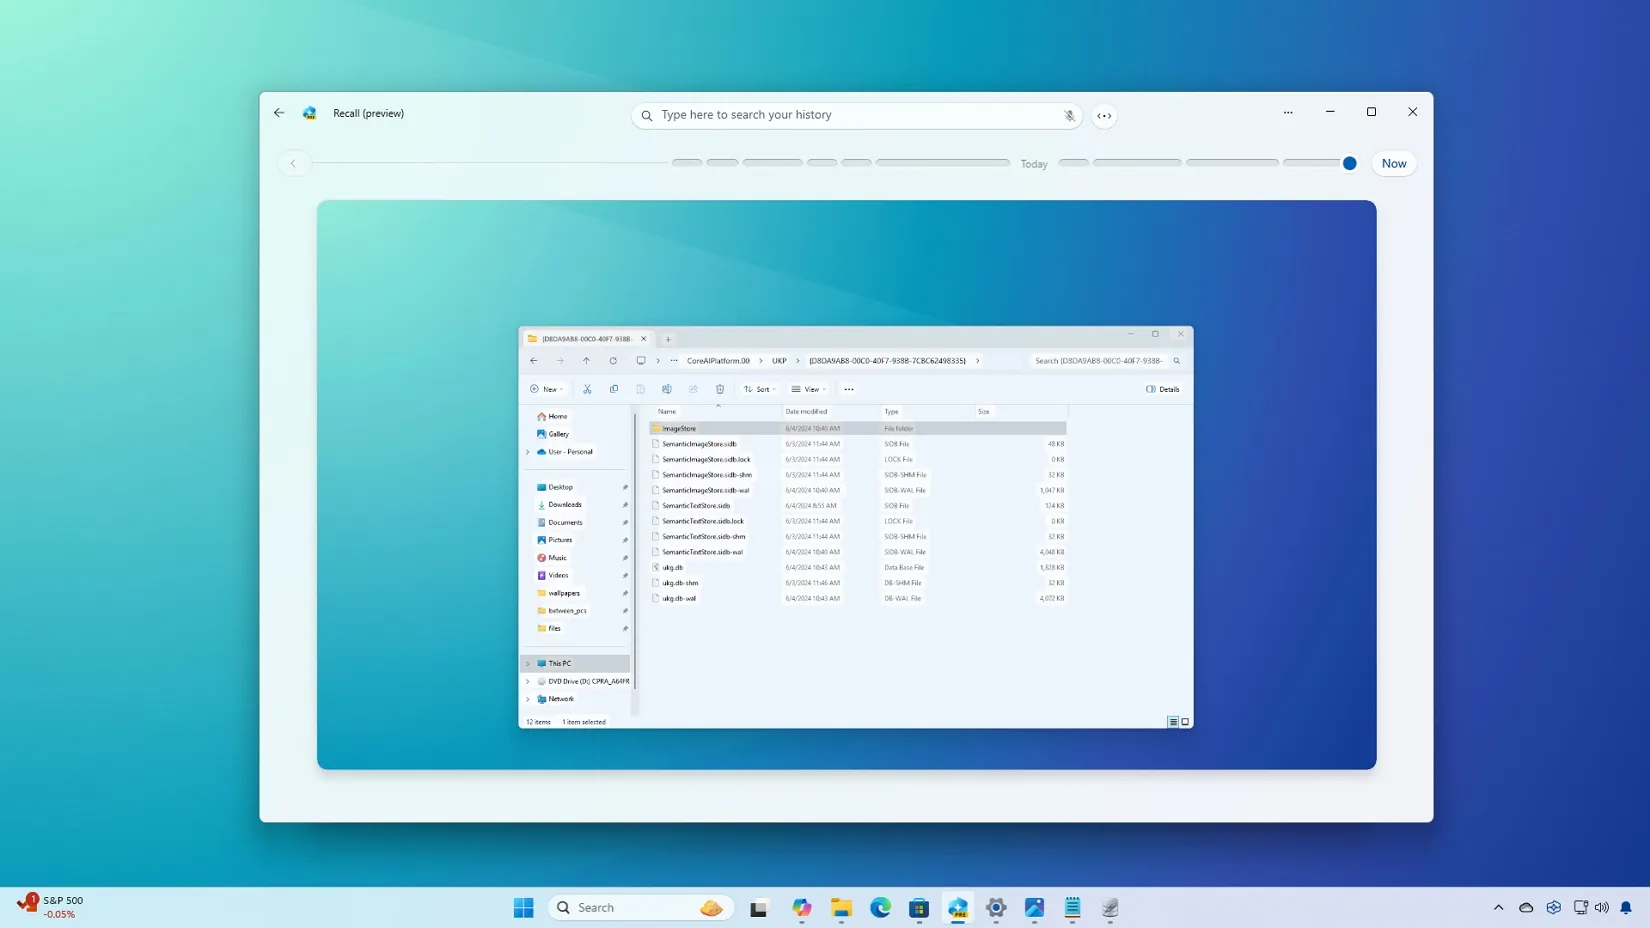Open Notepad from the taskbar
This screenshot has height=928, width=1650.
point(1072,908)
